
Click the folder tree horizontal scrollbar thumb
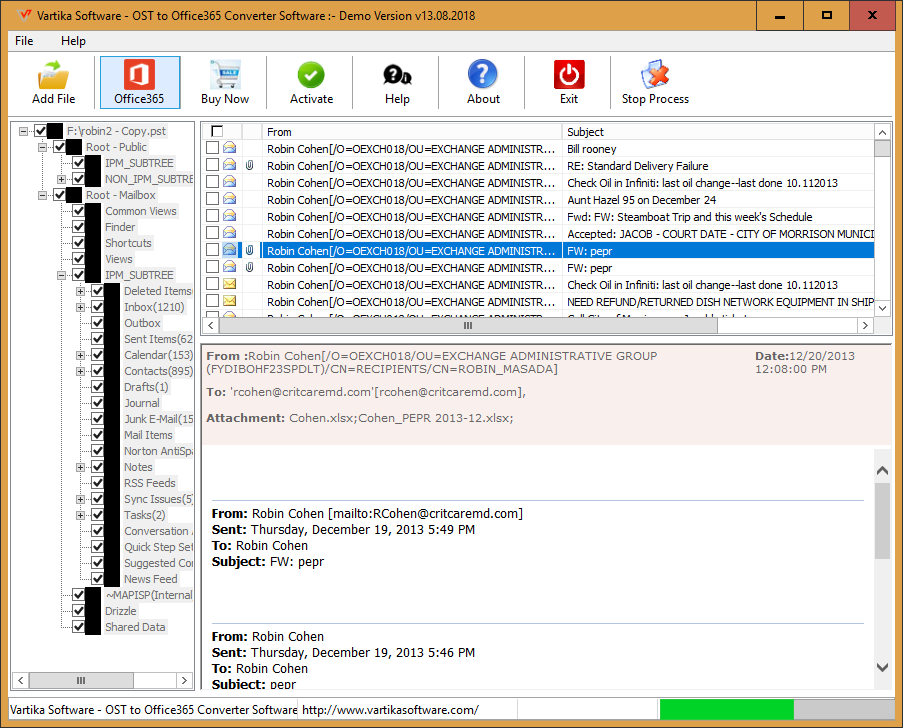pos(81,680)
